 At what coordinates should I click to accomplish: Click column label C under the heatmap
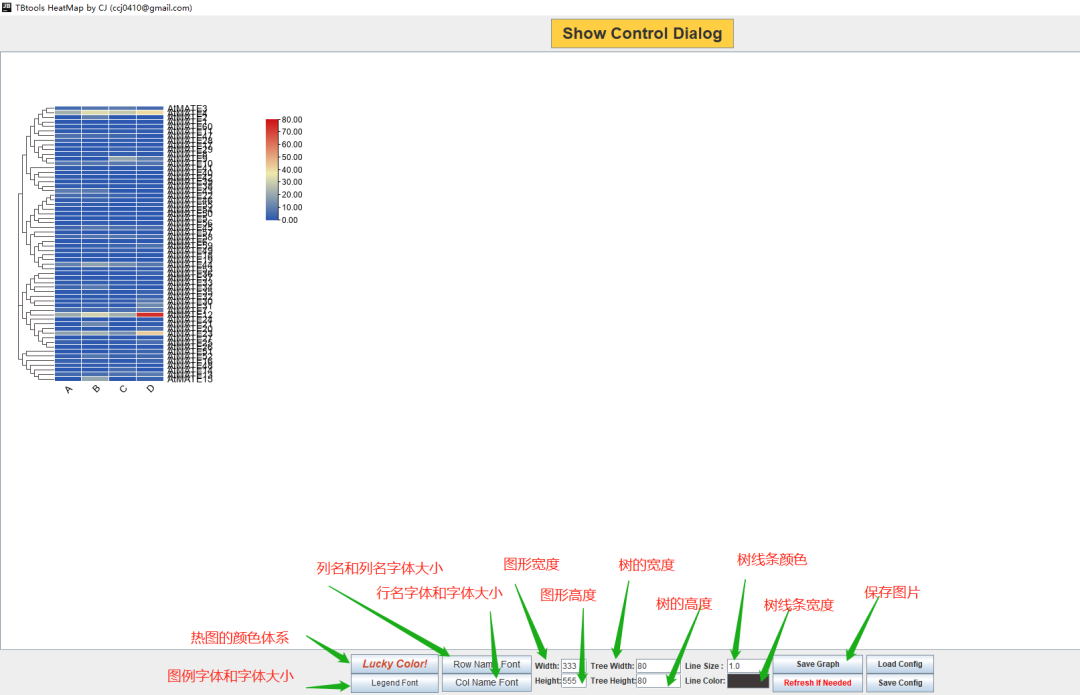(x=123, y=389)
